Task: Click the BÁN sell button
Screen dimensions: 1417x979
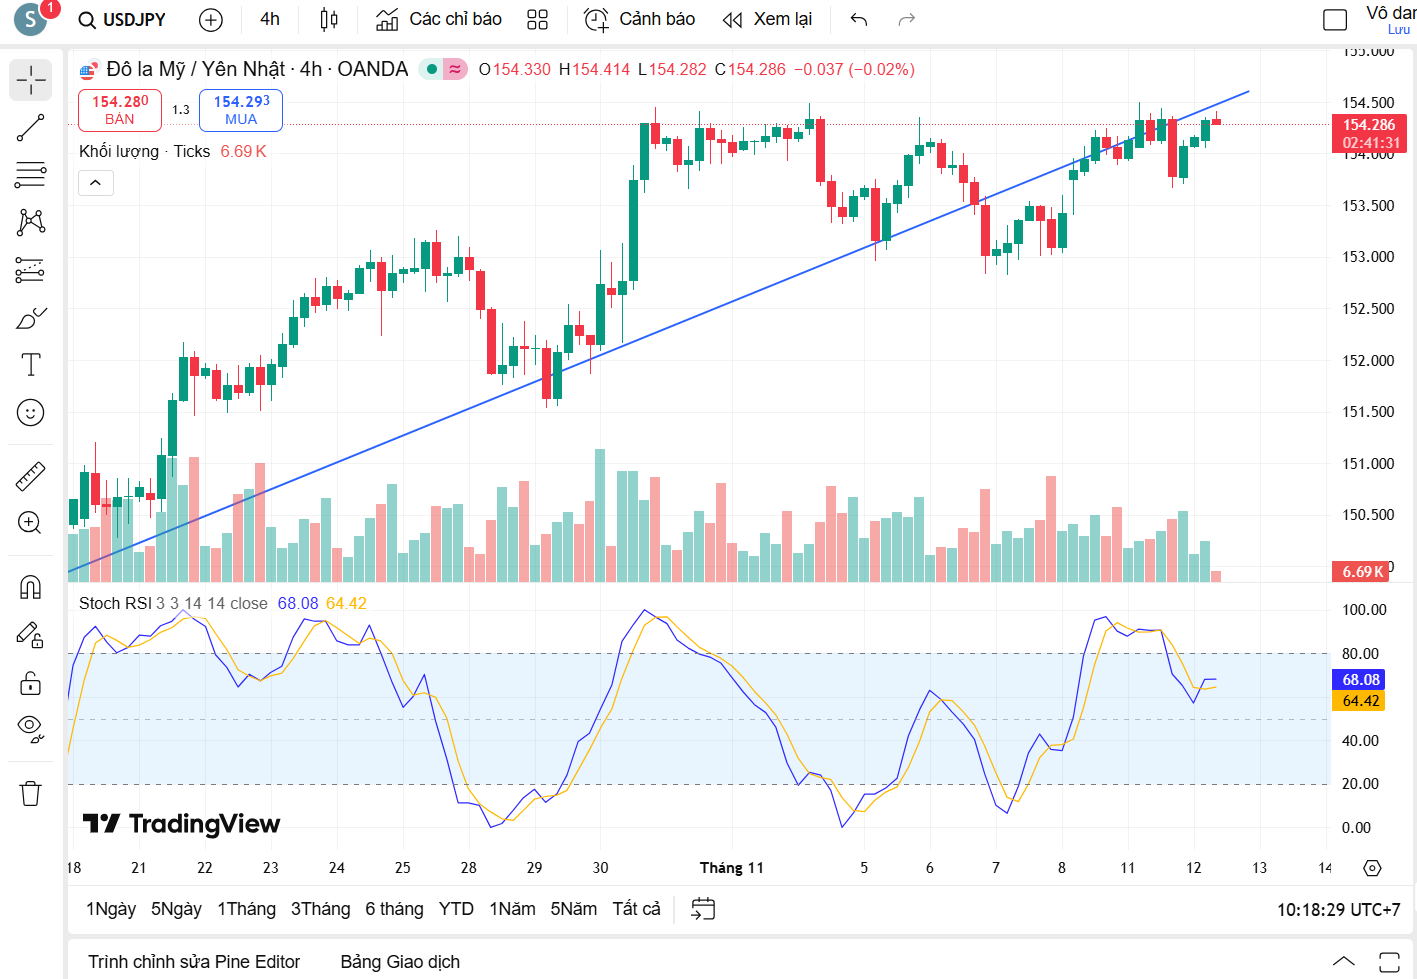Action: coord(119,108)
